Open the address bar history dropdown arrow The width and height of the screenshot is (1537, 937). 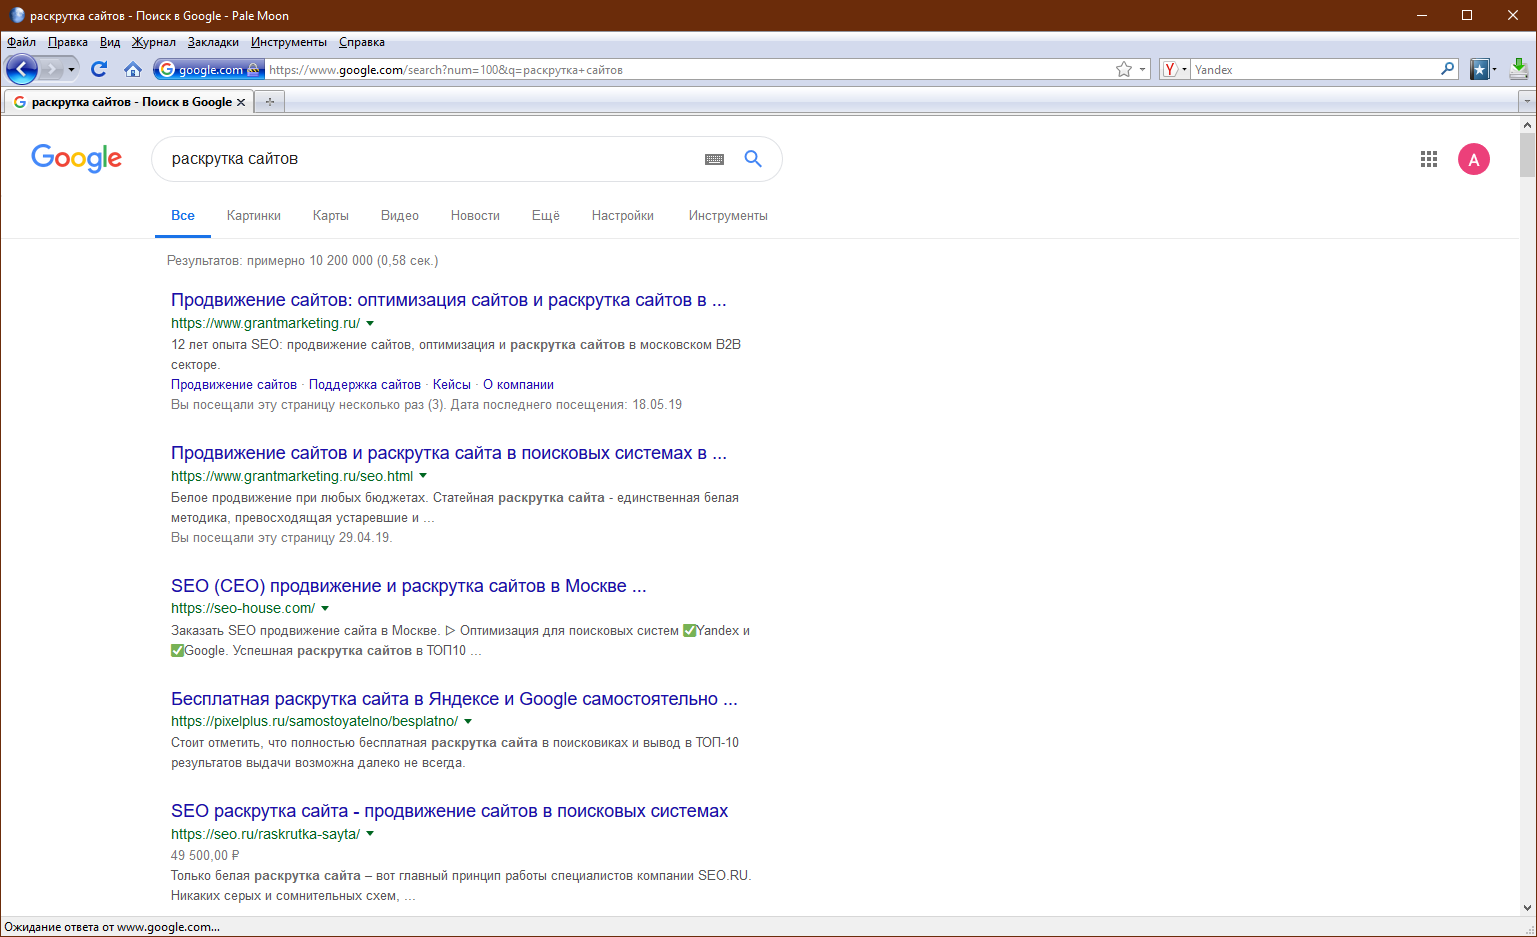(1143, 69)
